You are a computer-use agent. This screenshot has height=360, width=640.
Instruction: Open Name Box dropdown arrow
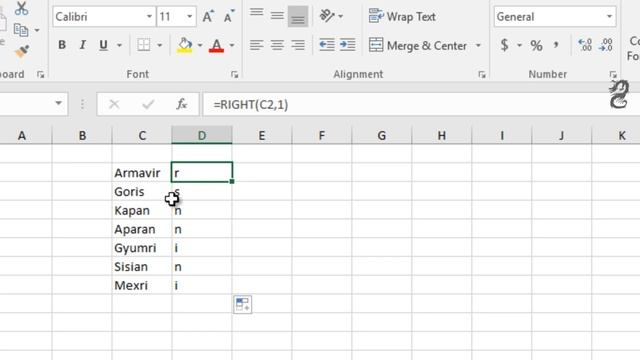point(58,103)
